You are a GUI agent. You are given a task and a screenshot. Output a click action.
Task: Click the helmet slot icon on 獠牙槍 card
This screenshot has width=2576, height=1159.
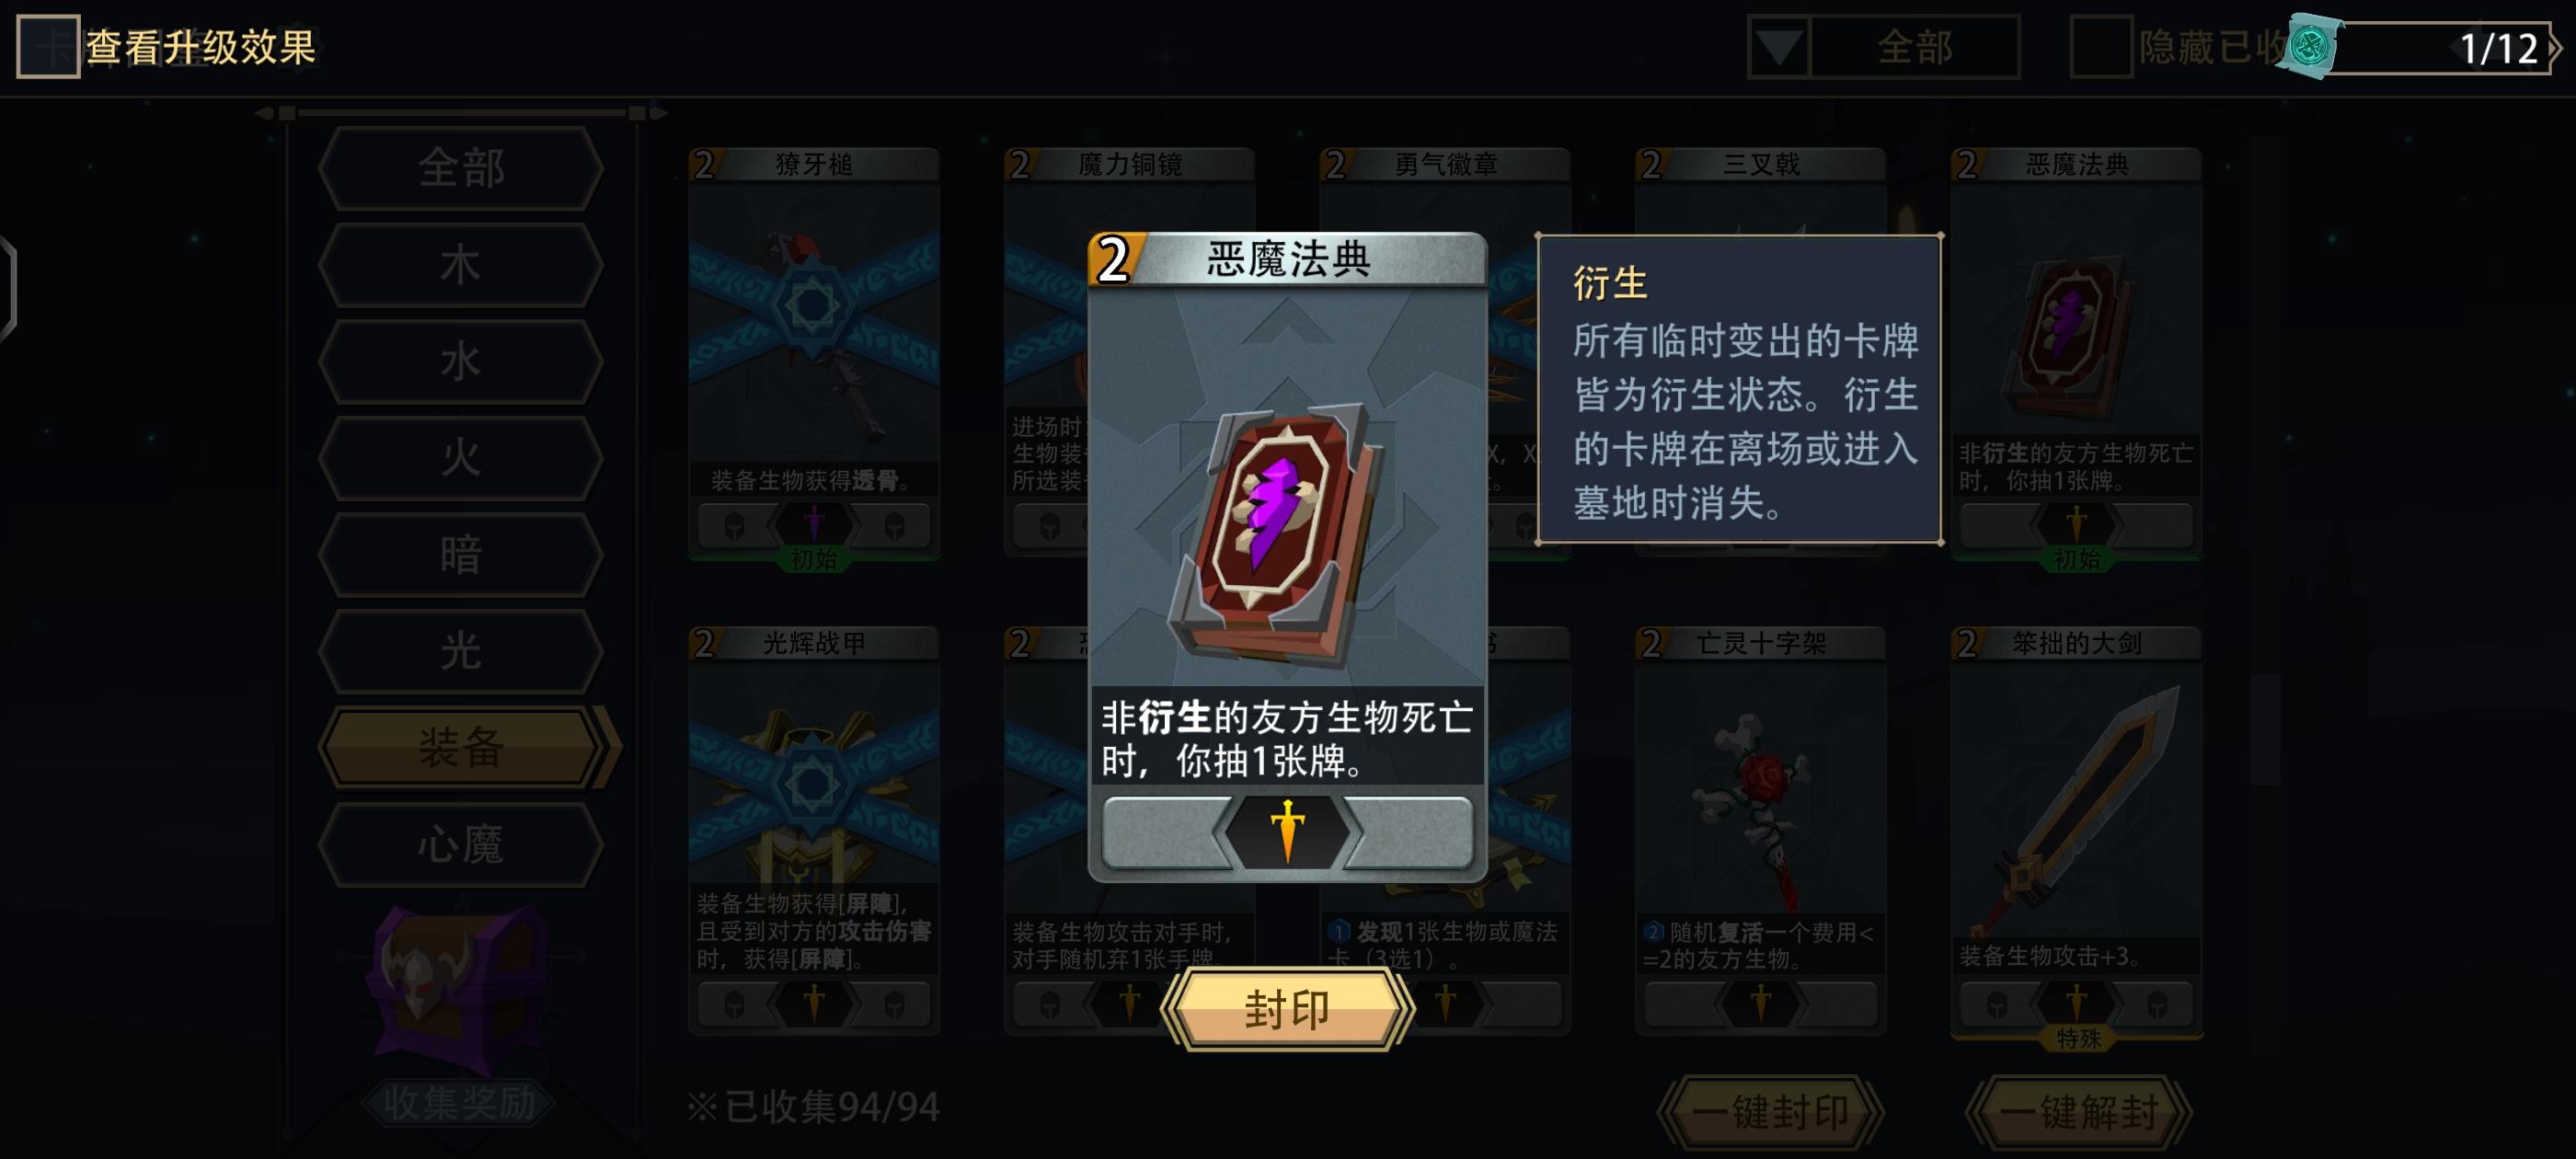(x=734, y=526)
